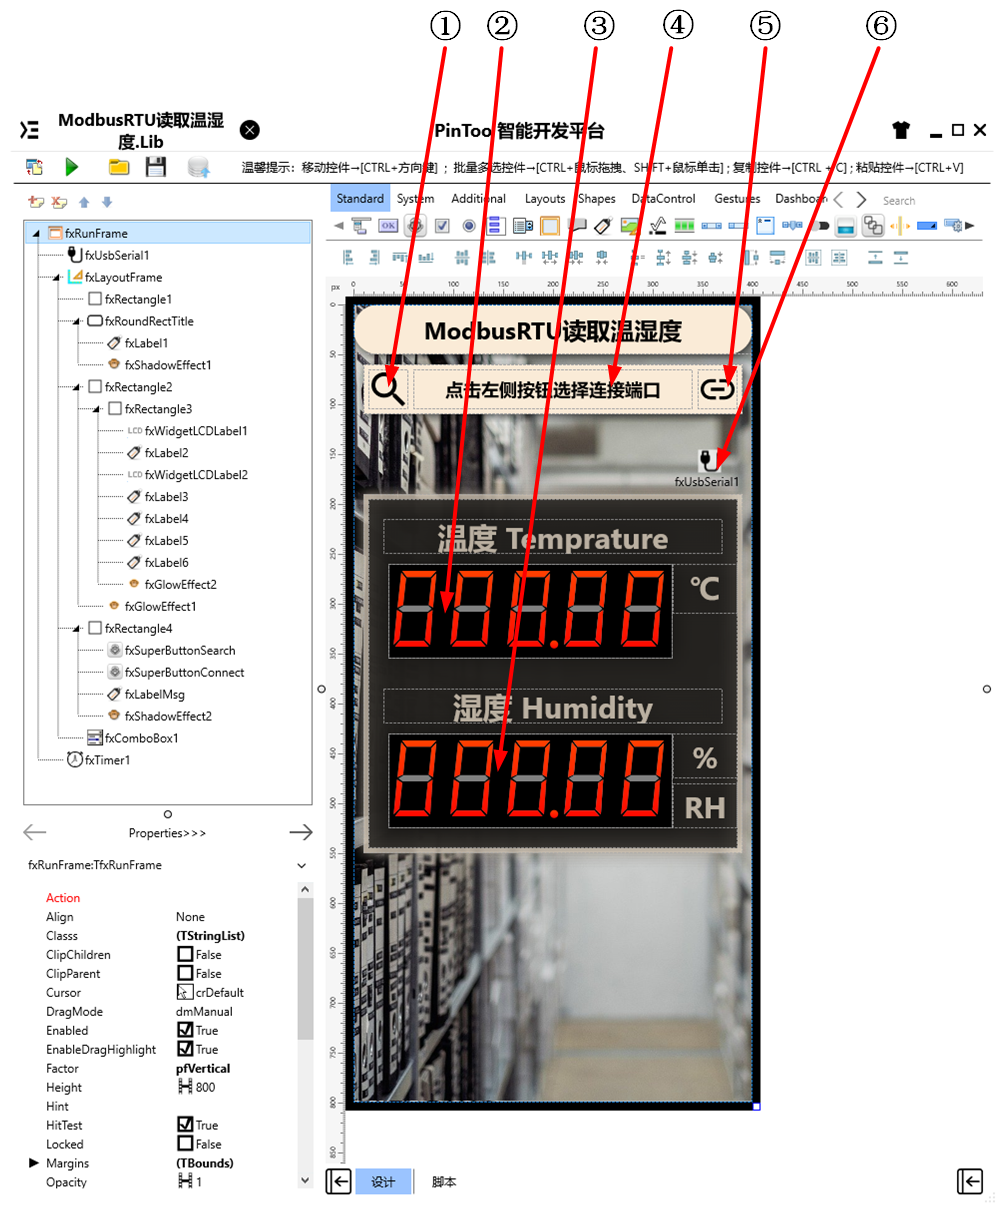This screenshot has height=1209, width=1003.
Task: Collapse the fxRunFrame tree node
Action: [37, 234]
